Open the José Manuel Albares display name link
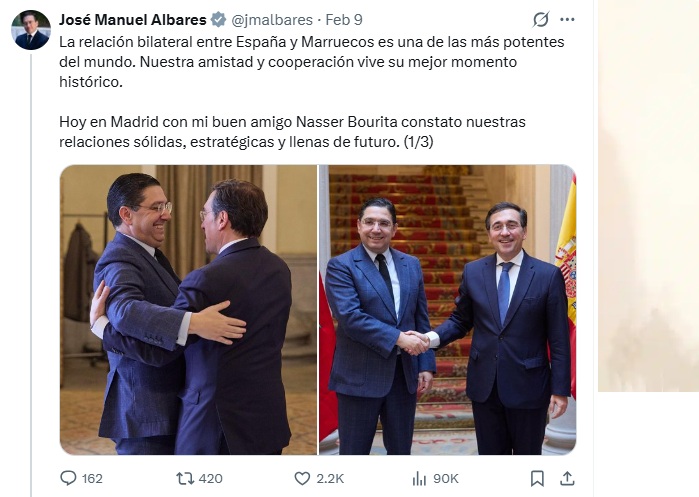 pos(133,20)
